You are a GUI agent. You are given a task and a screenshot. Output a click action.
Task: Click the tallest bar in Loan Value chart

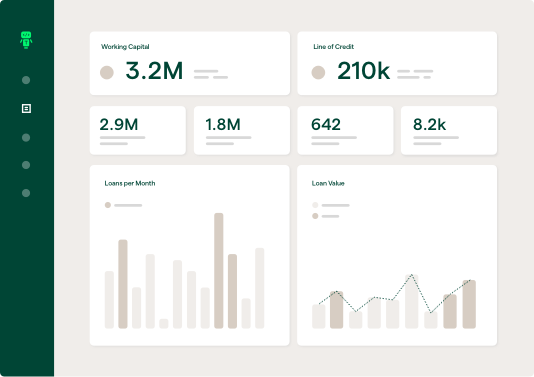(411, 301)
